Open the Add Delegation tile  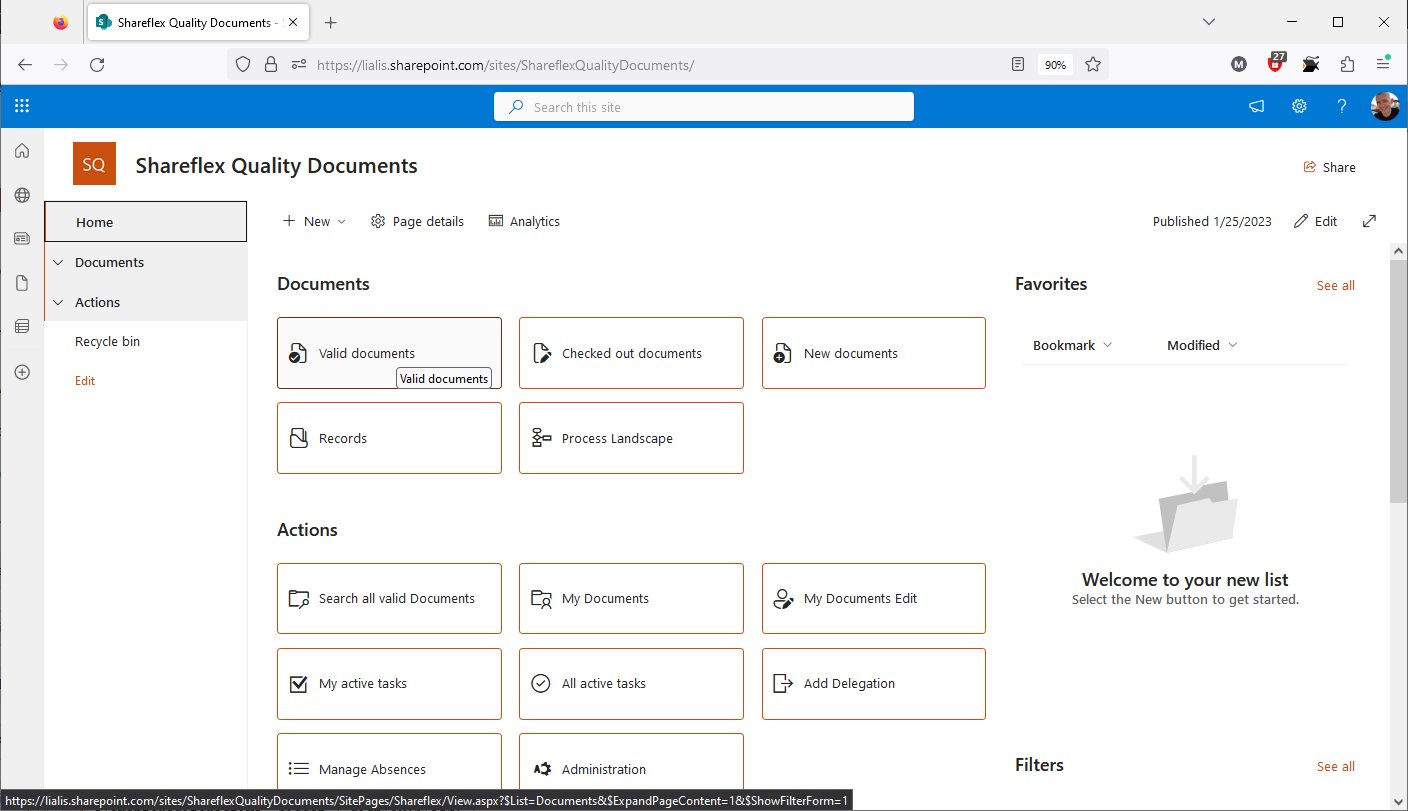(x=874, y=684)
